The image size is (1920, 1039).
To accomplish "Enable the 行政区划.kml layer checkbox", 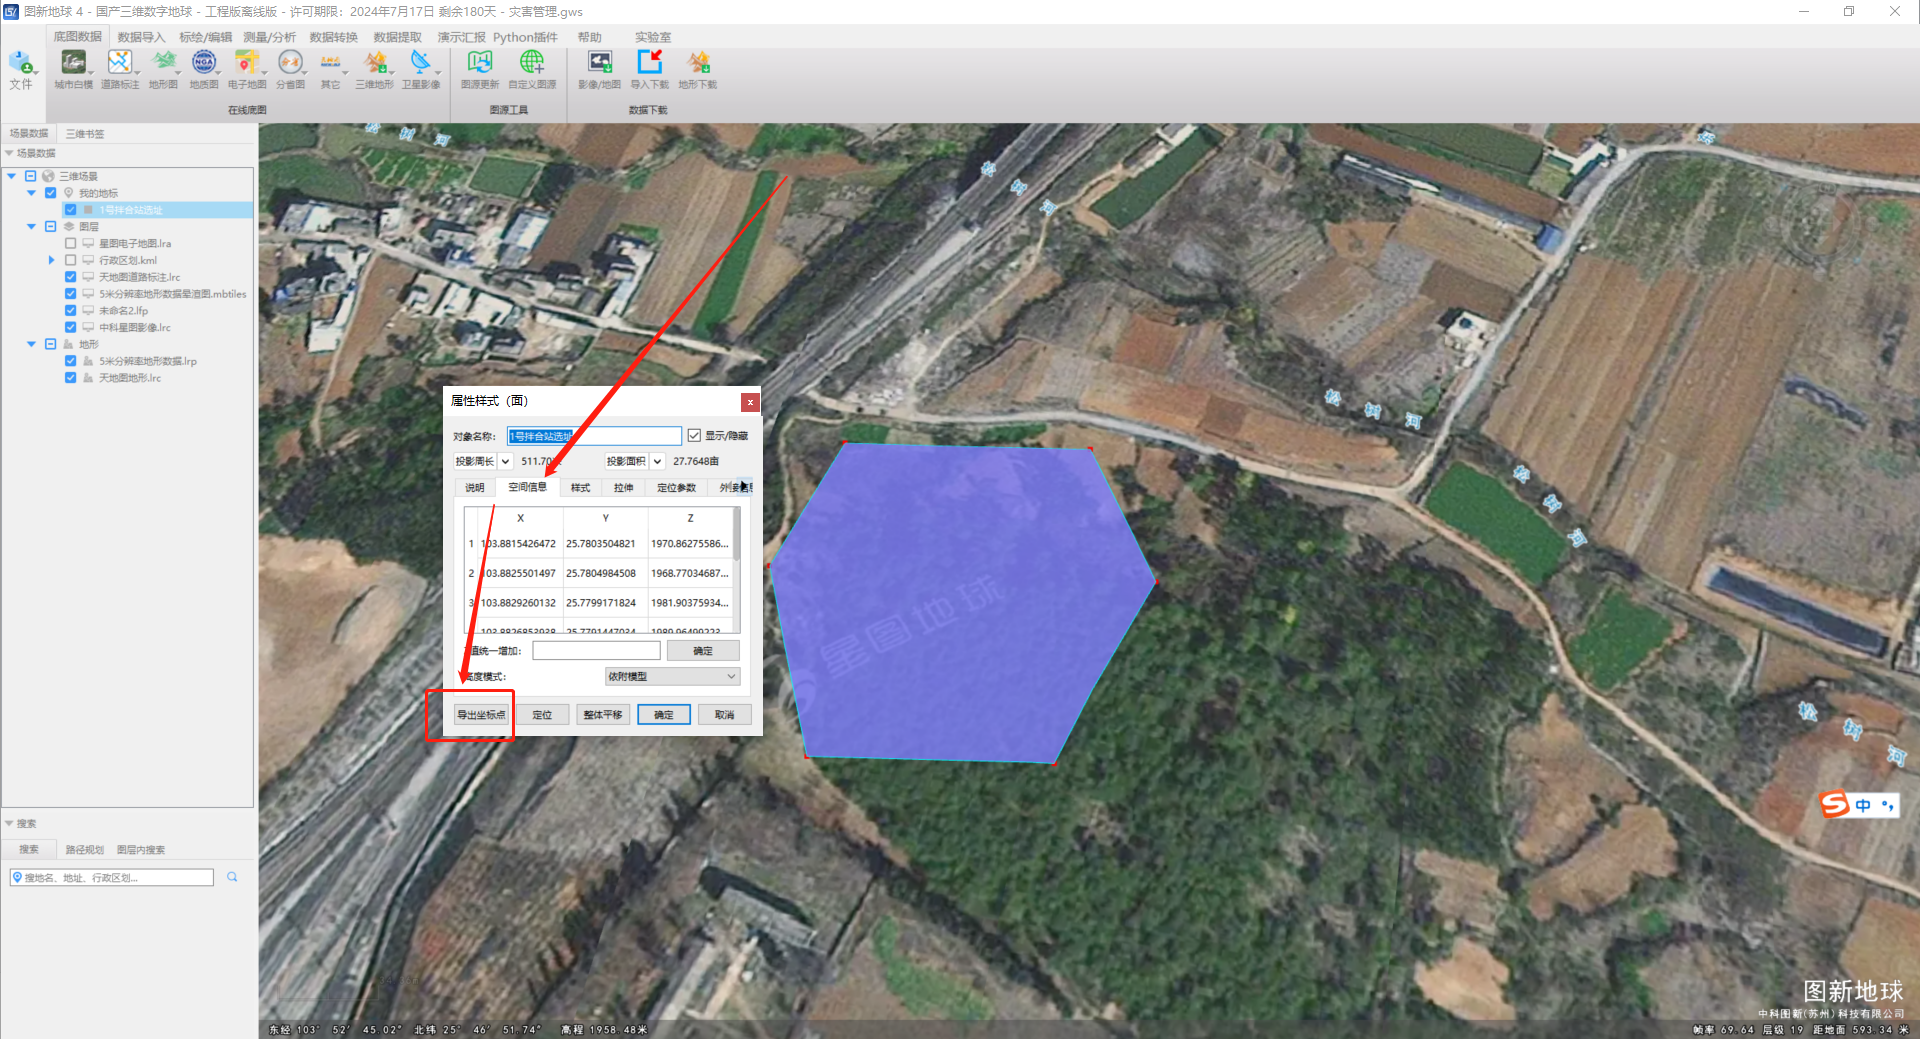I will point(70,260).
